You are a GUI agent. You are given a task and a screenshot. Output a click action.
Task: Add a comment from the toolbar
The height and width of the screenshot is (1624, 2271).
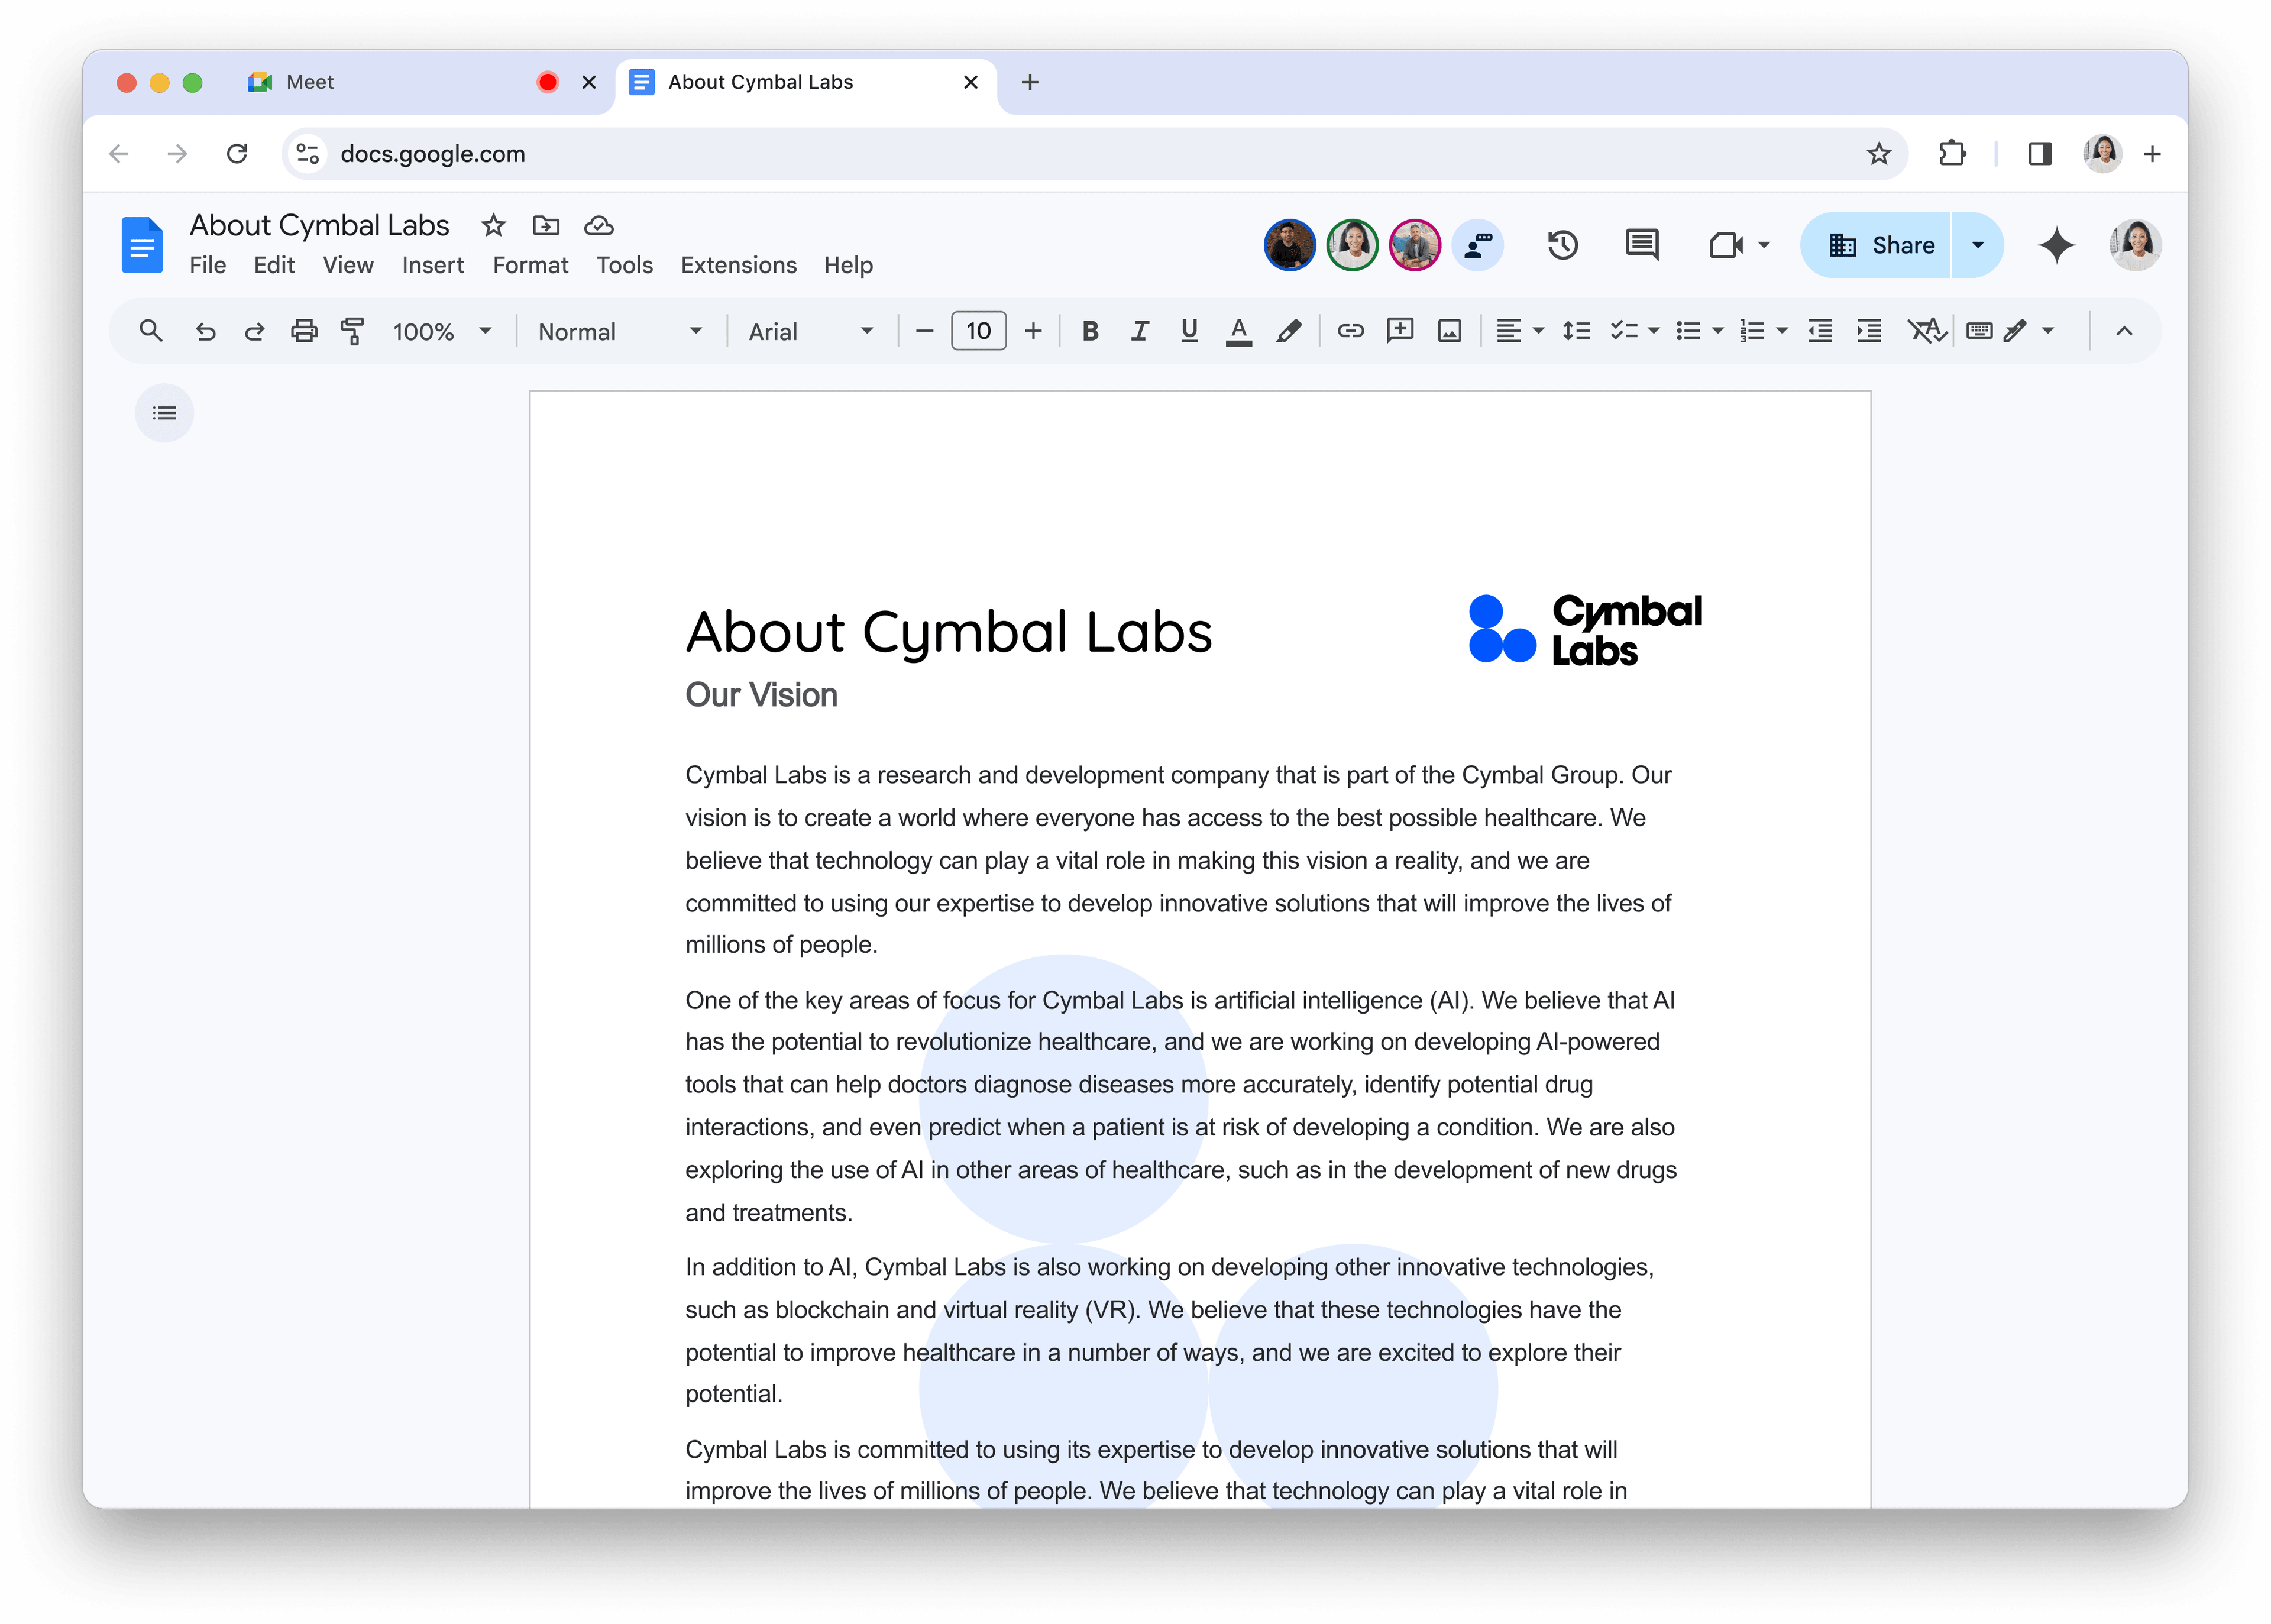pos(1400,331)
